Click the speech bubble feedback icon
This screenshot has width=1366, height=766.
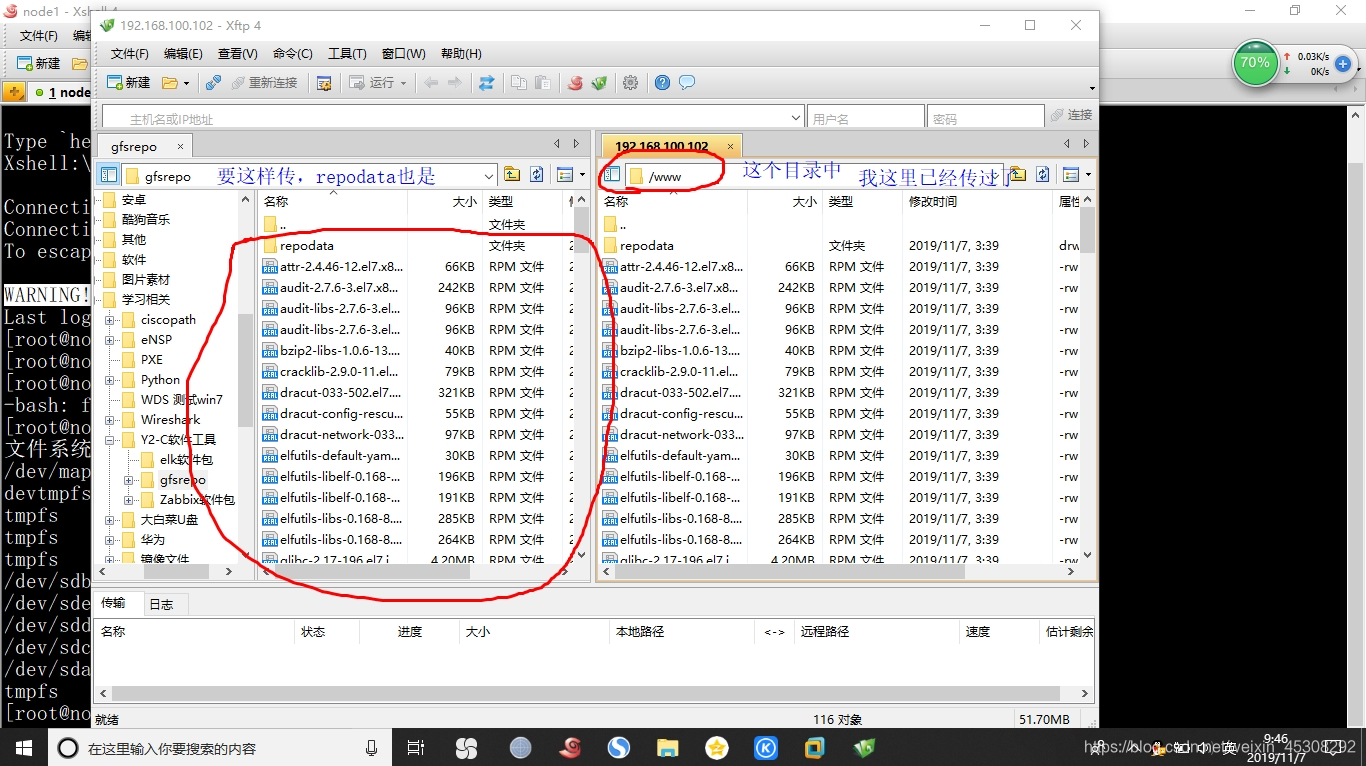pyautogui.click(x=687, y=83)
